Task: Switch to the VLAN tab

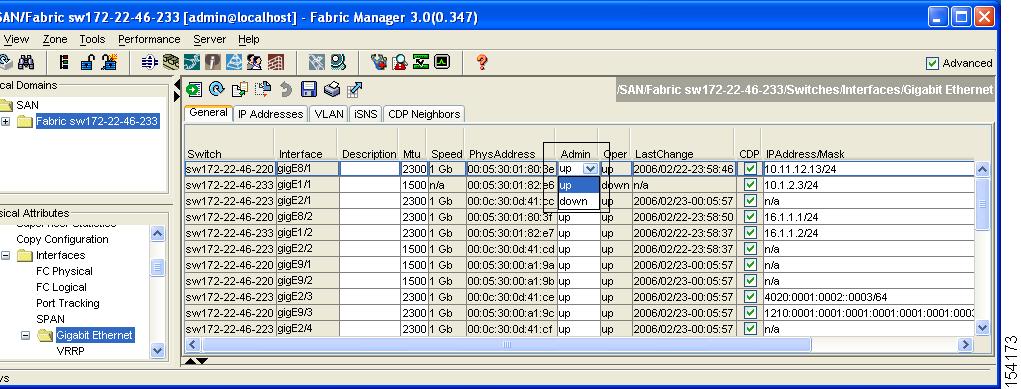Action: [x=329, y=114]
